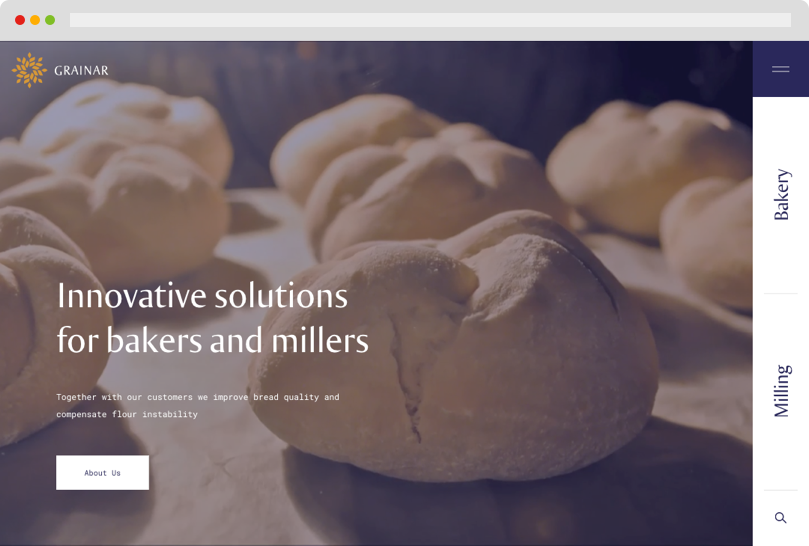Click the GRAINAR wordmark text

(x=82, y=71)
